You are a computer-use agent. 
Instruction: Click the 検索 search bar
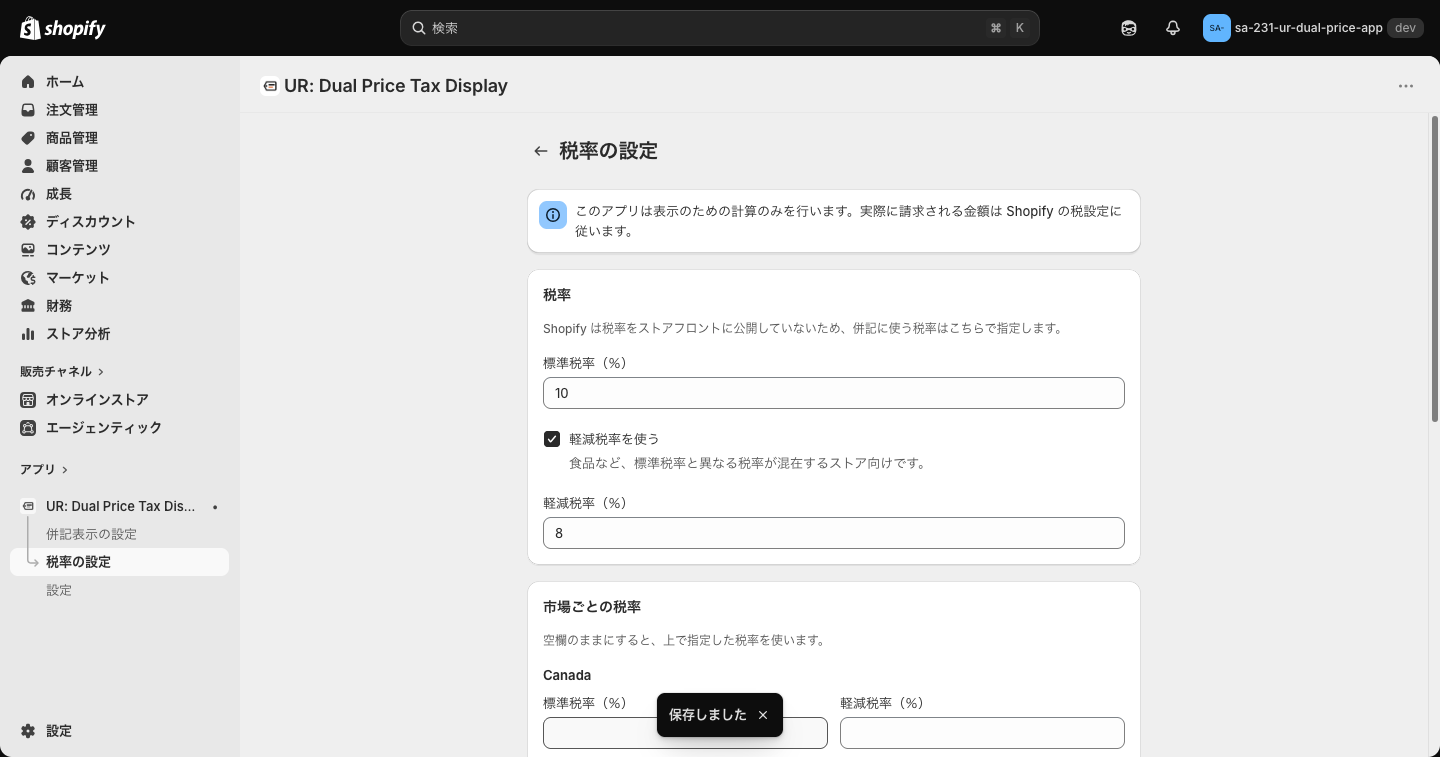tap(720, 28)
